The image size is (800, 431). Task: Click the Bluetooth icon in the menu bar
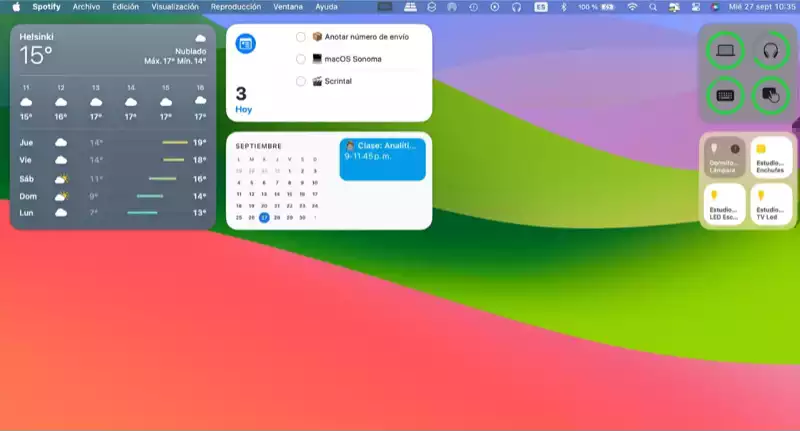point(563,7)
